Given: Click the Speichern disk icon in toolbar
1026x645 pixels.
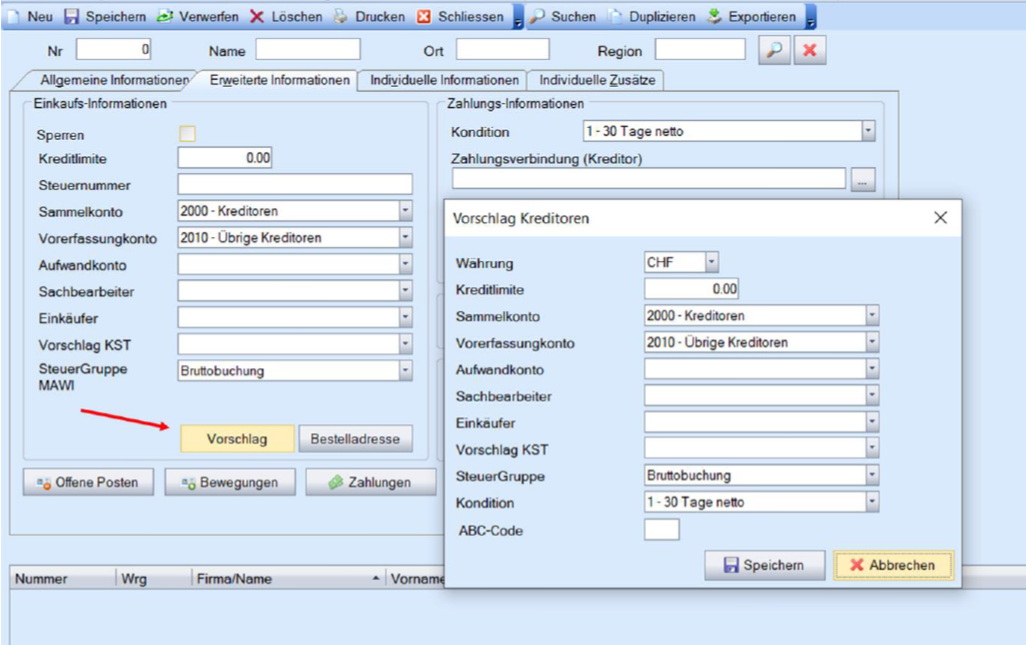Looking at the screenshot, I should (71, 16).
